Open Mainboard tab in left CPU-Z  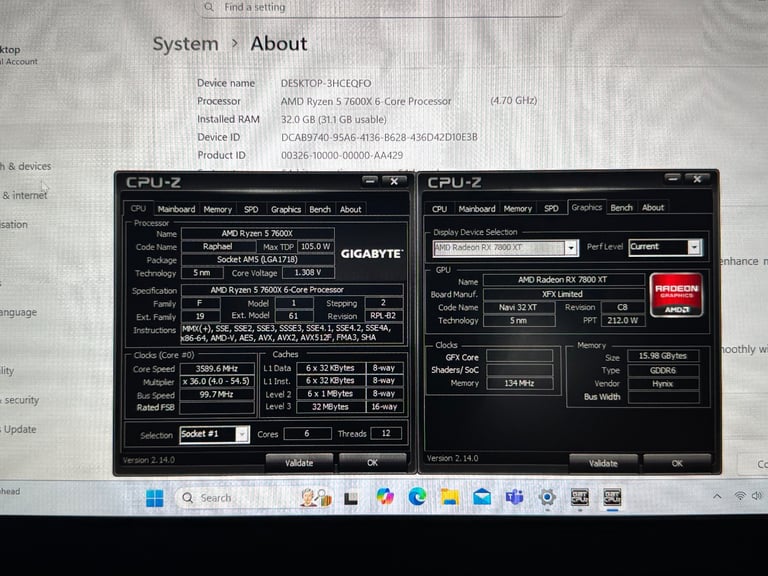(176, 209)
